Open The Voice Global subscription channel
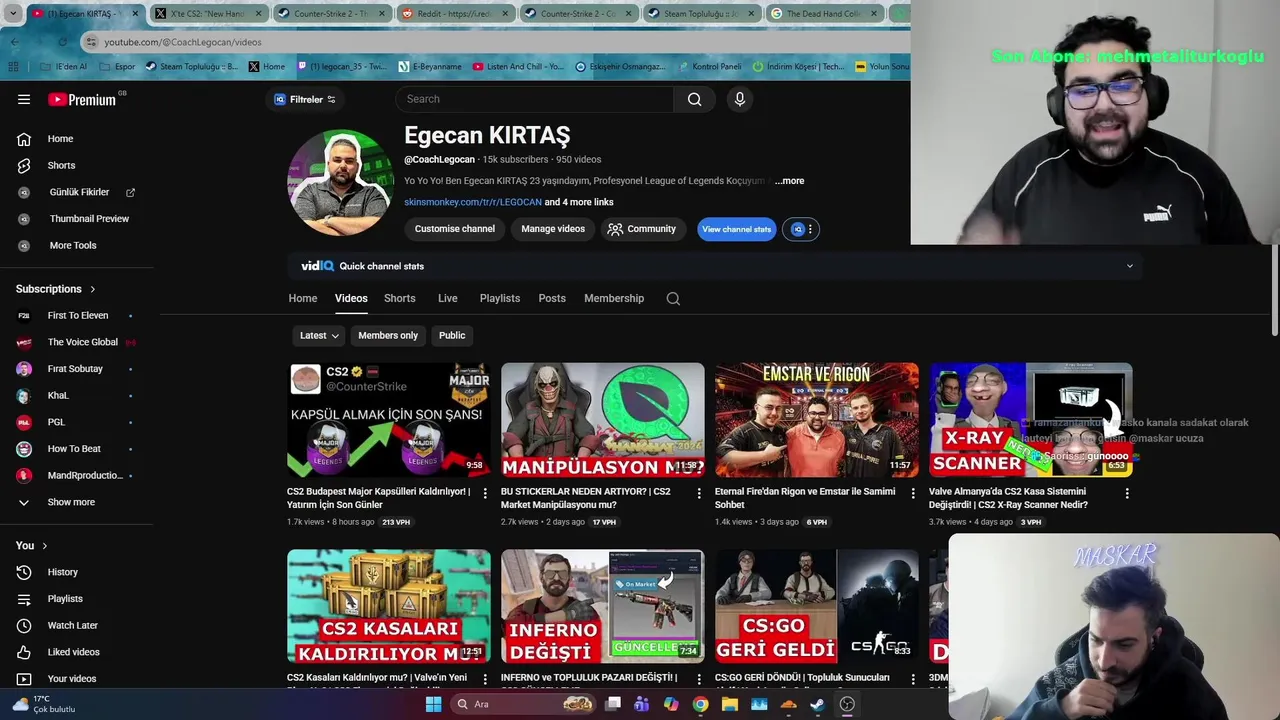 click(82, 342)
